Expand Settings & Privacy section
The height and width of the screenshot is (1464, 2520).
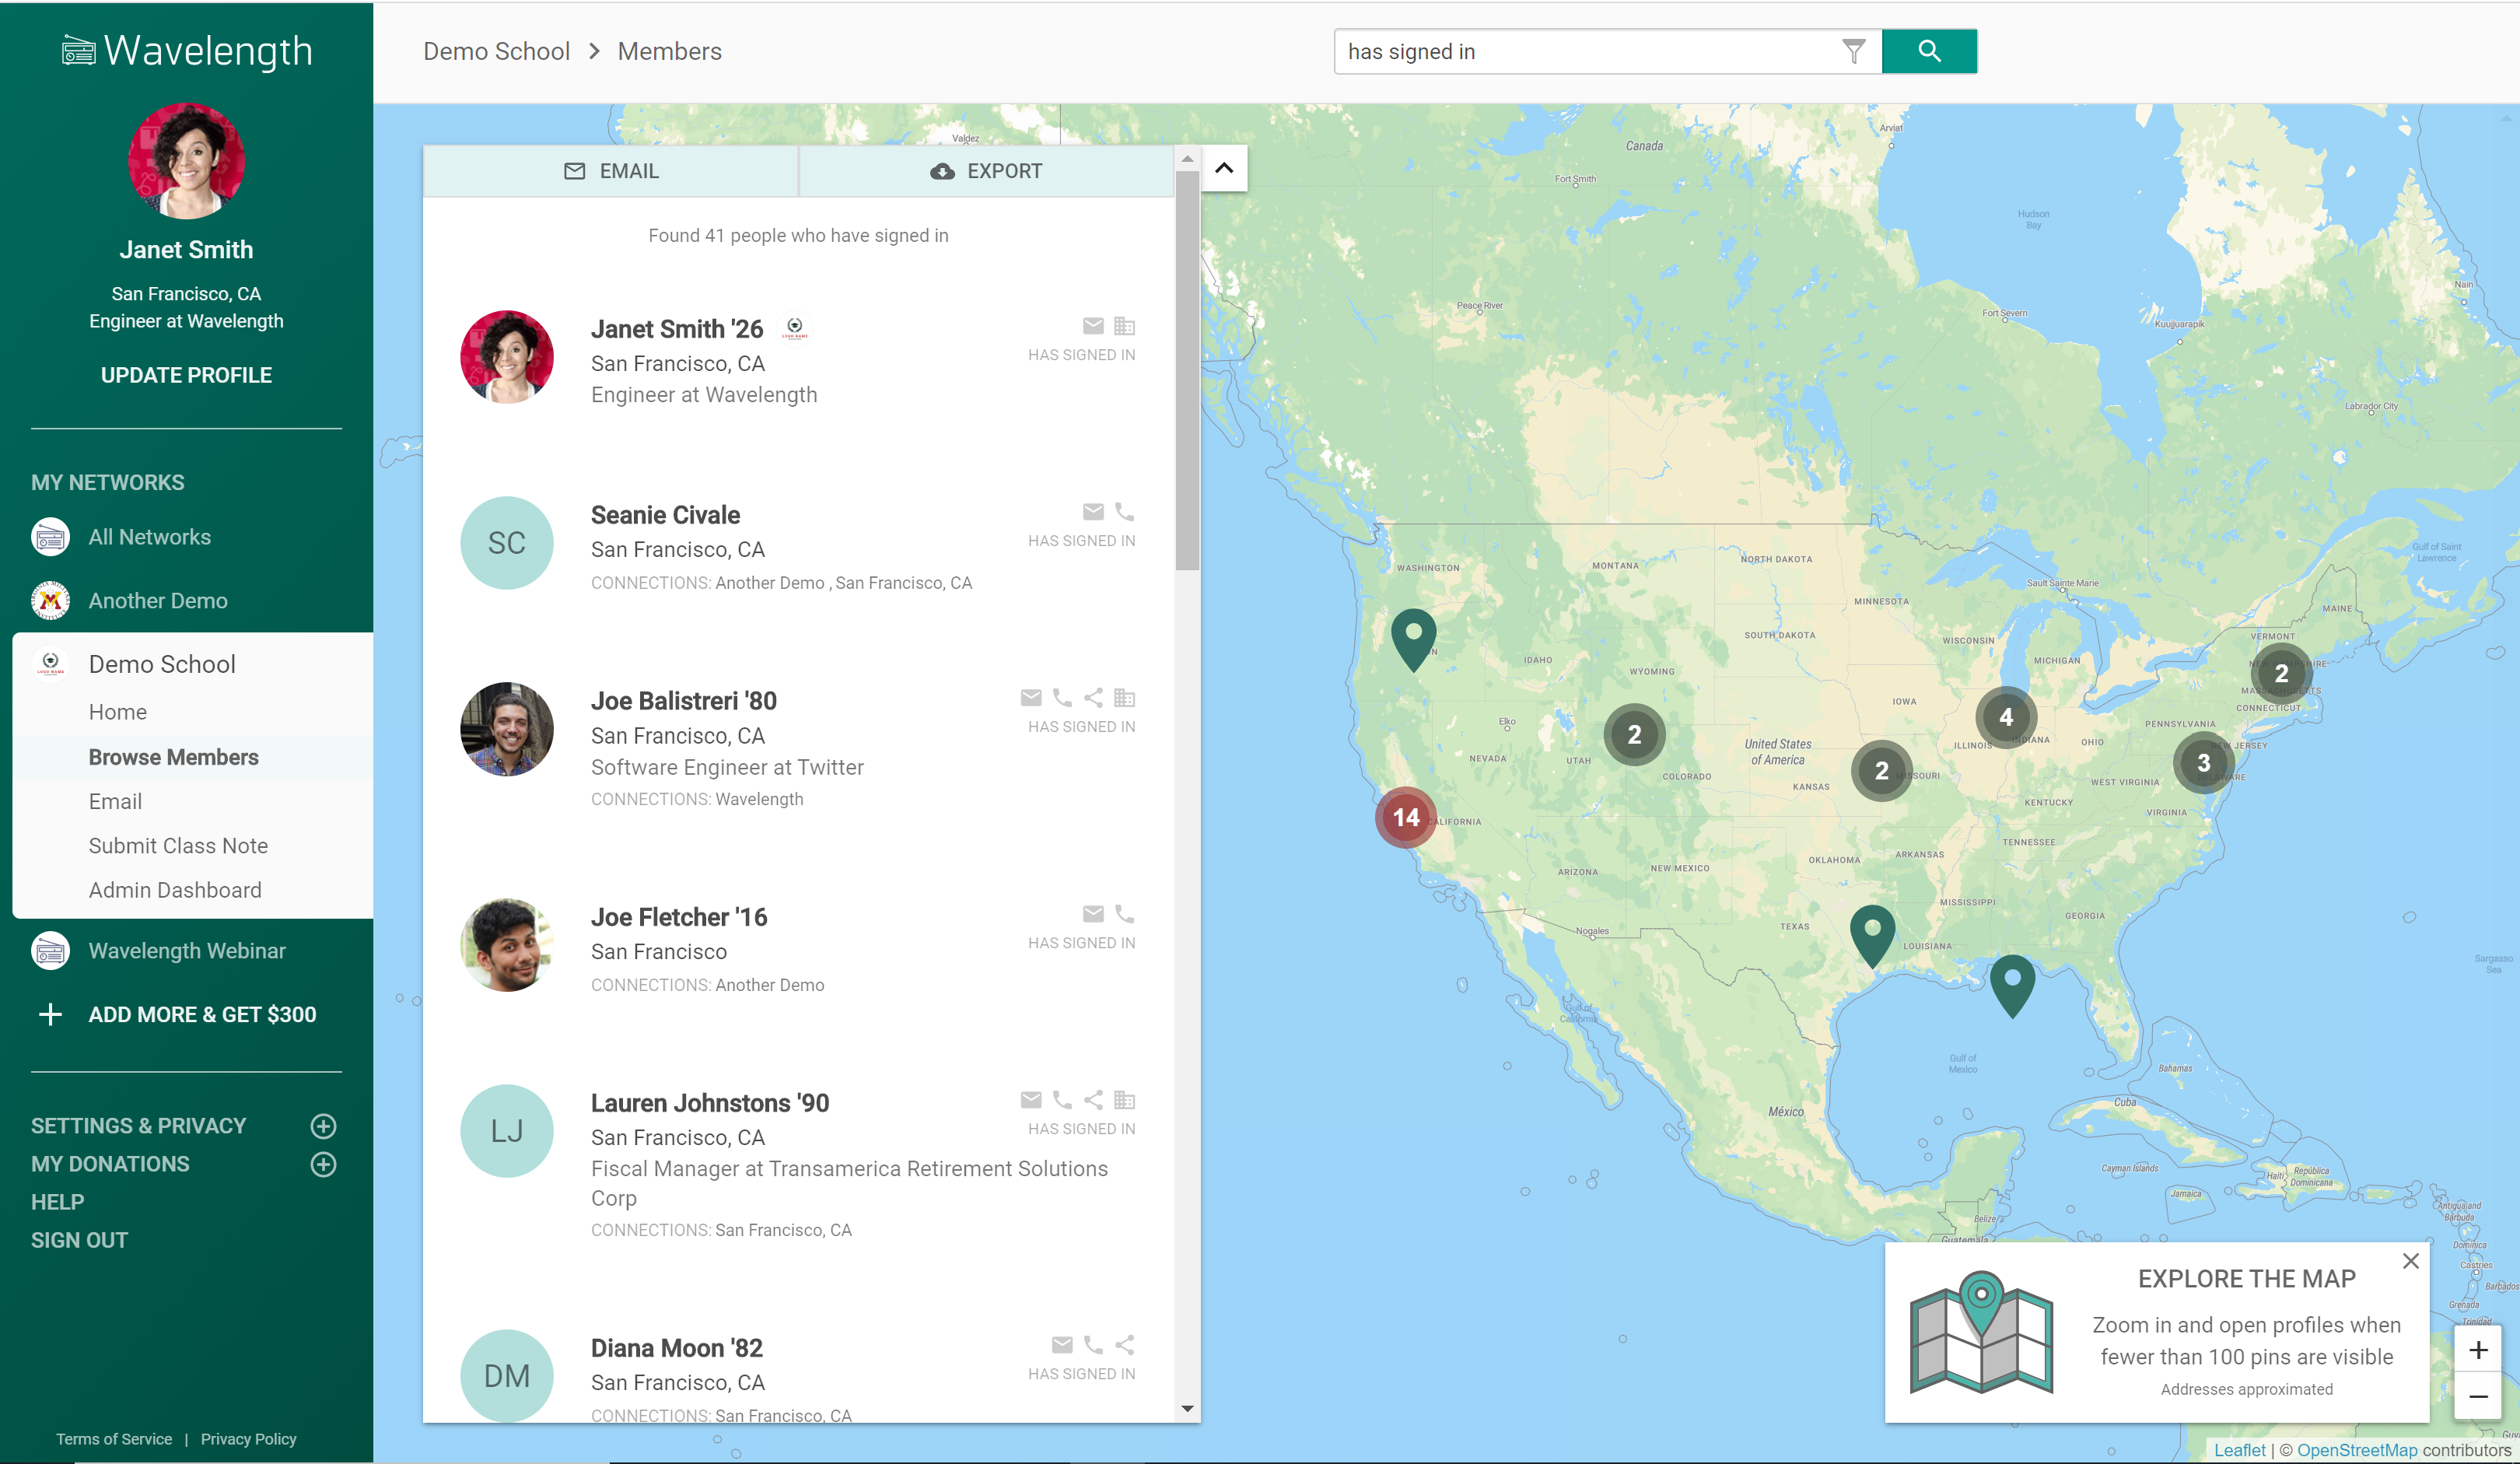click(323, 1126)
